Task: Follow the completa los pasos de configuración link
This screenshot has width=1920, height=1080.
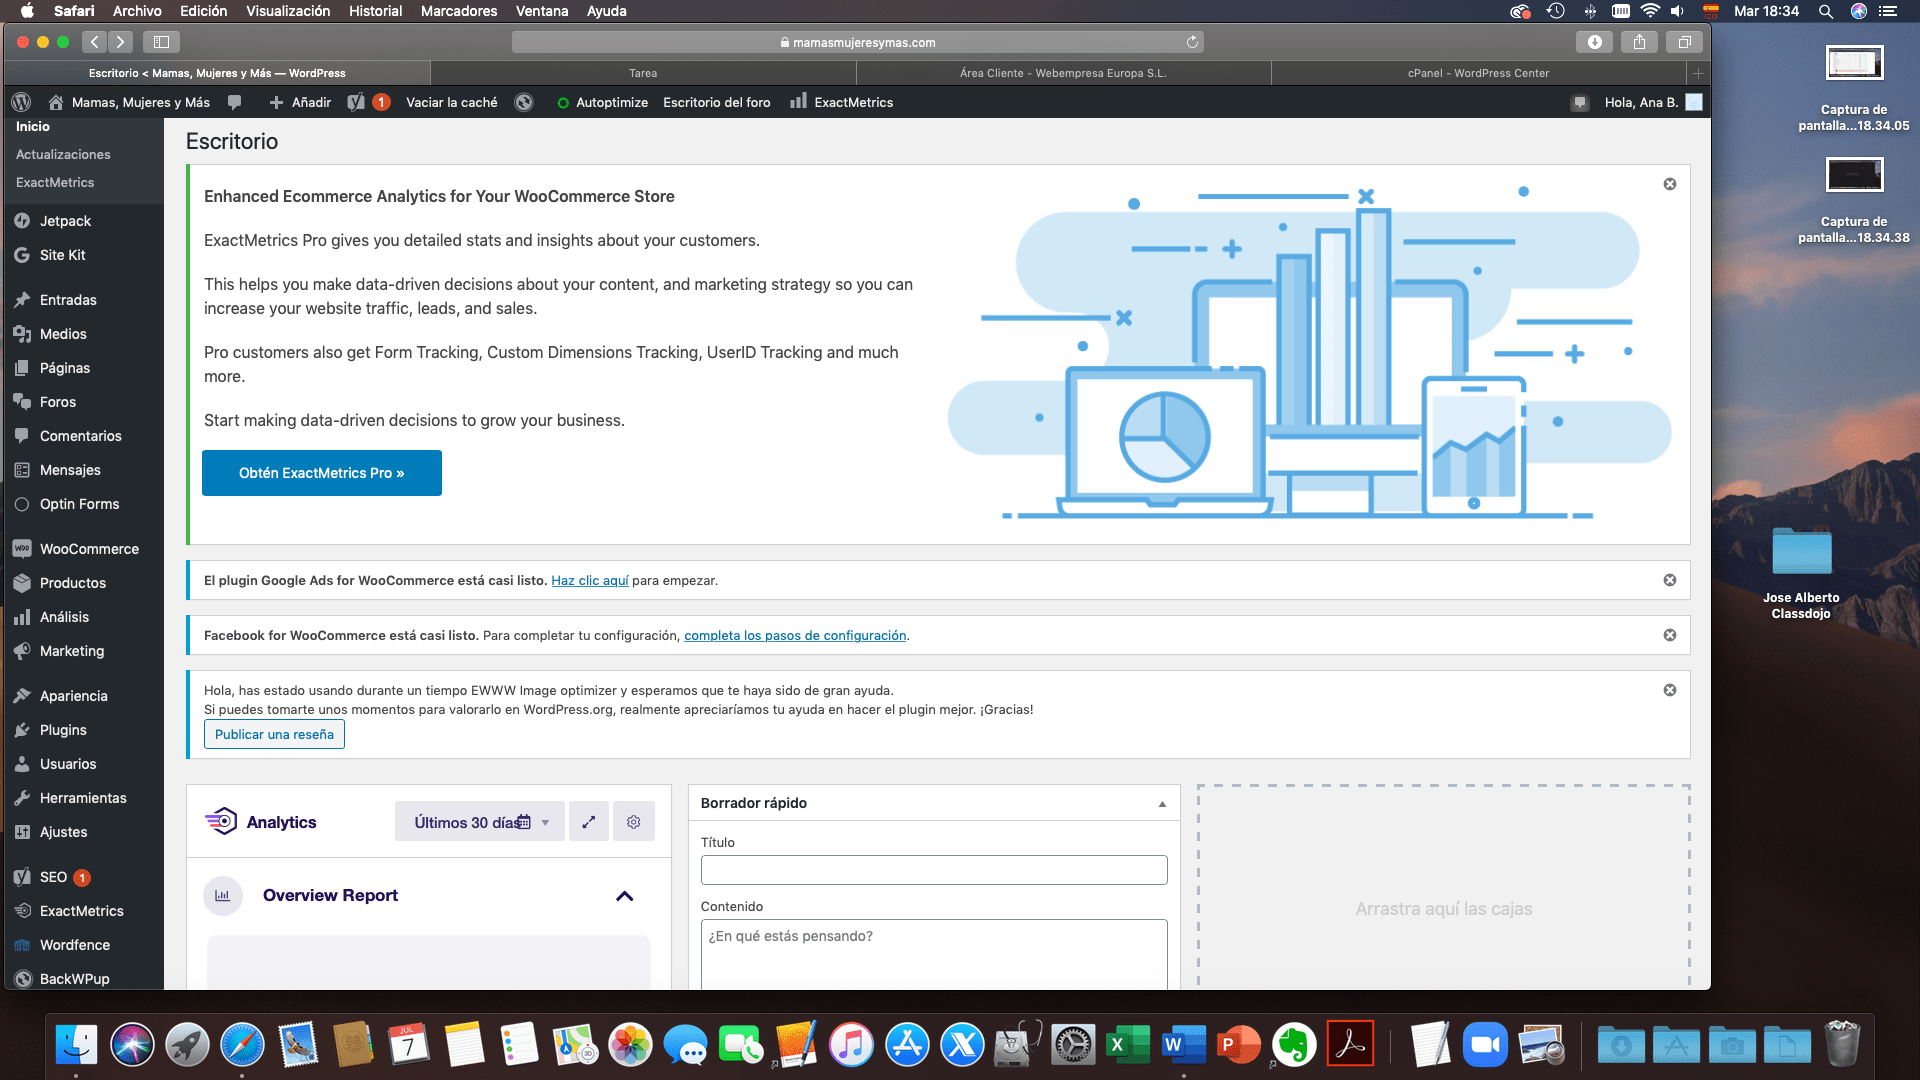Action: [795, 636]
